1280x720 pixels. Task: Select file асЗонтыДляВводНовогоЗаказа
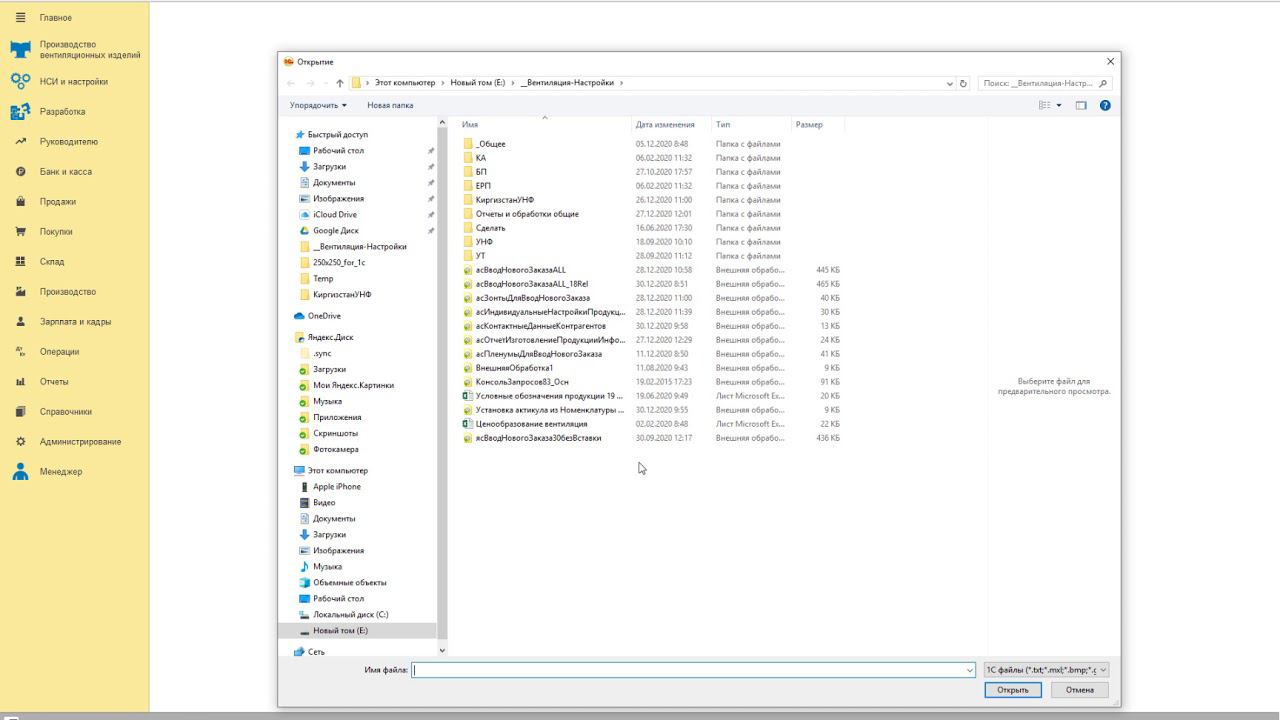[x=533, y=298]
